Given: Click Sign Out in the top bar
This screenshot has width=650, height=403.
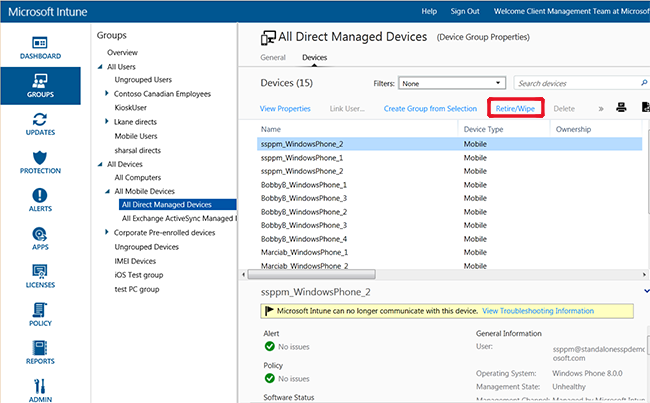Looking at the screenshot, I should [x=465, y=11].
